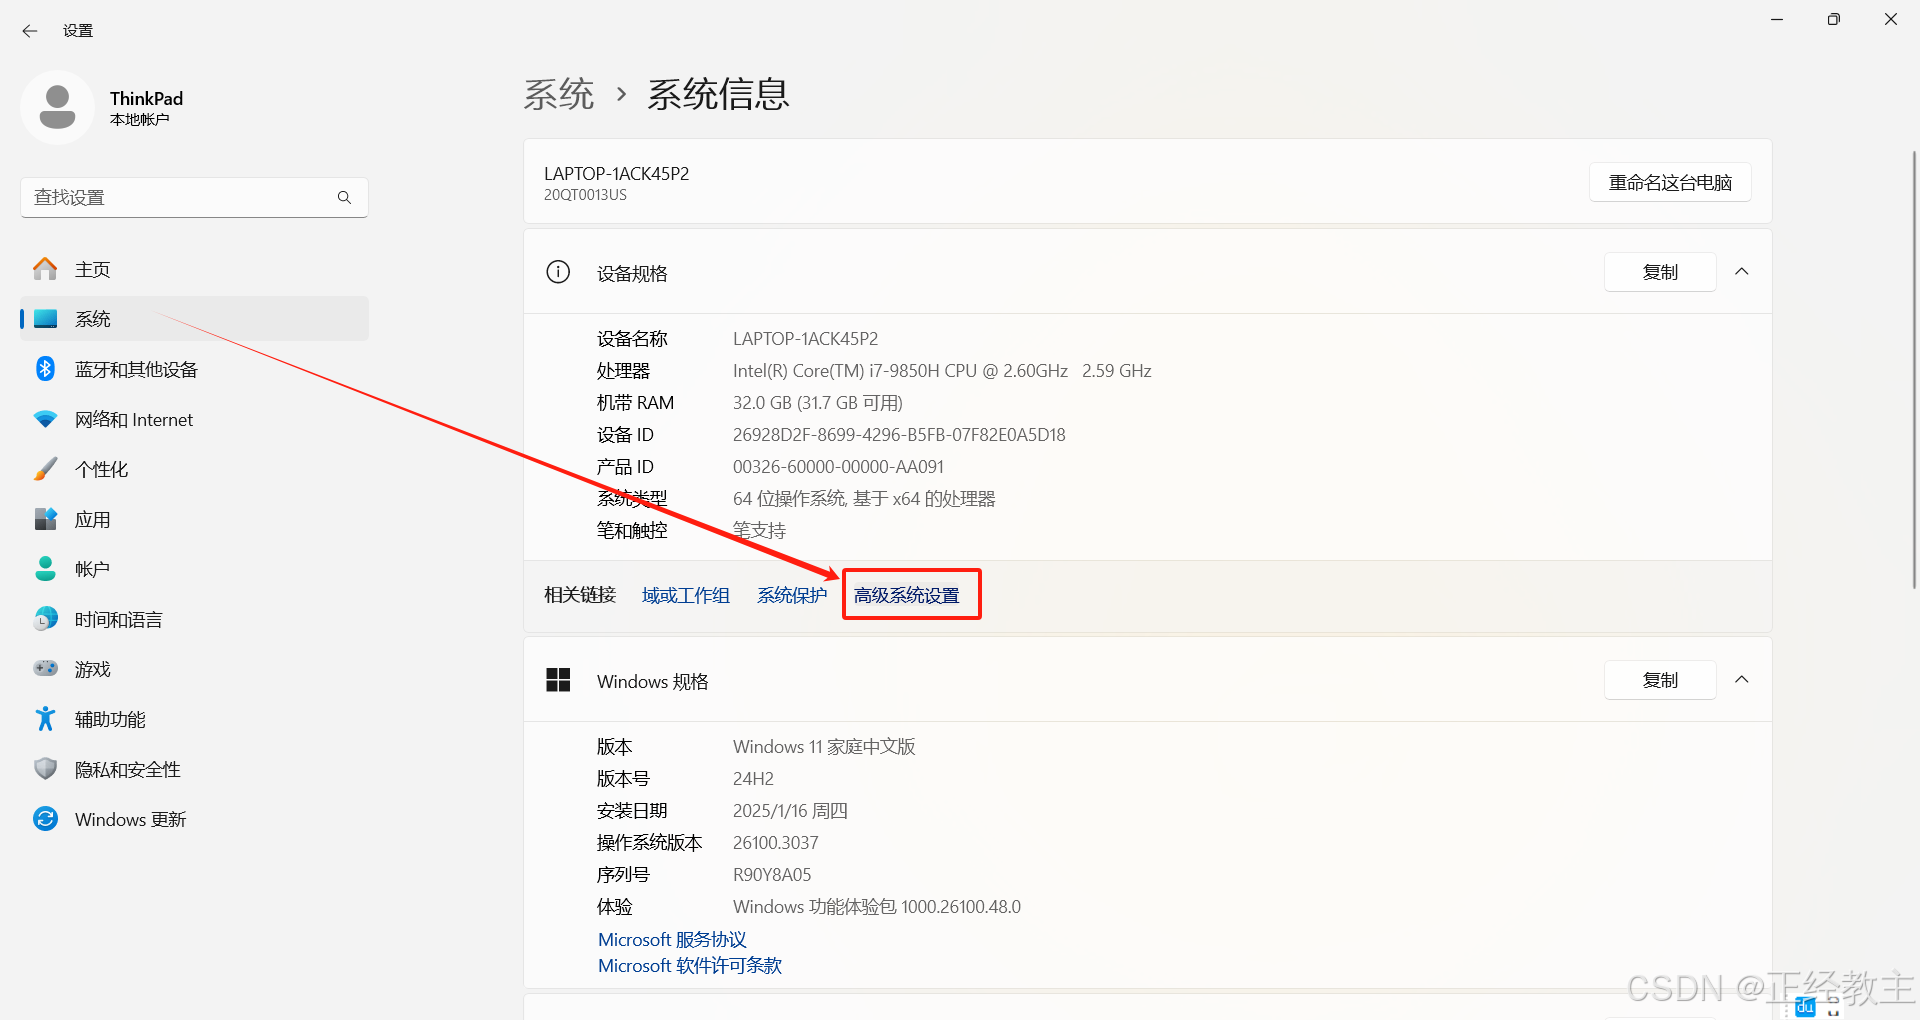Restore down the Settings window
Image resolution: width=1920 pixels, height=1020 pixels.
pyautogui.click(x=1833, y=19)
